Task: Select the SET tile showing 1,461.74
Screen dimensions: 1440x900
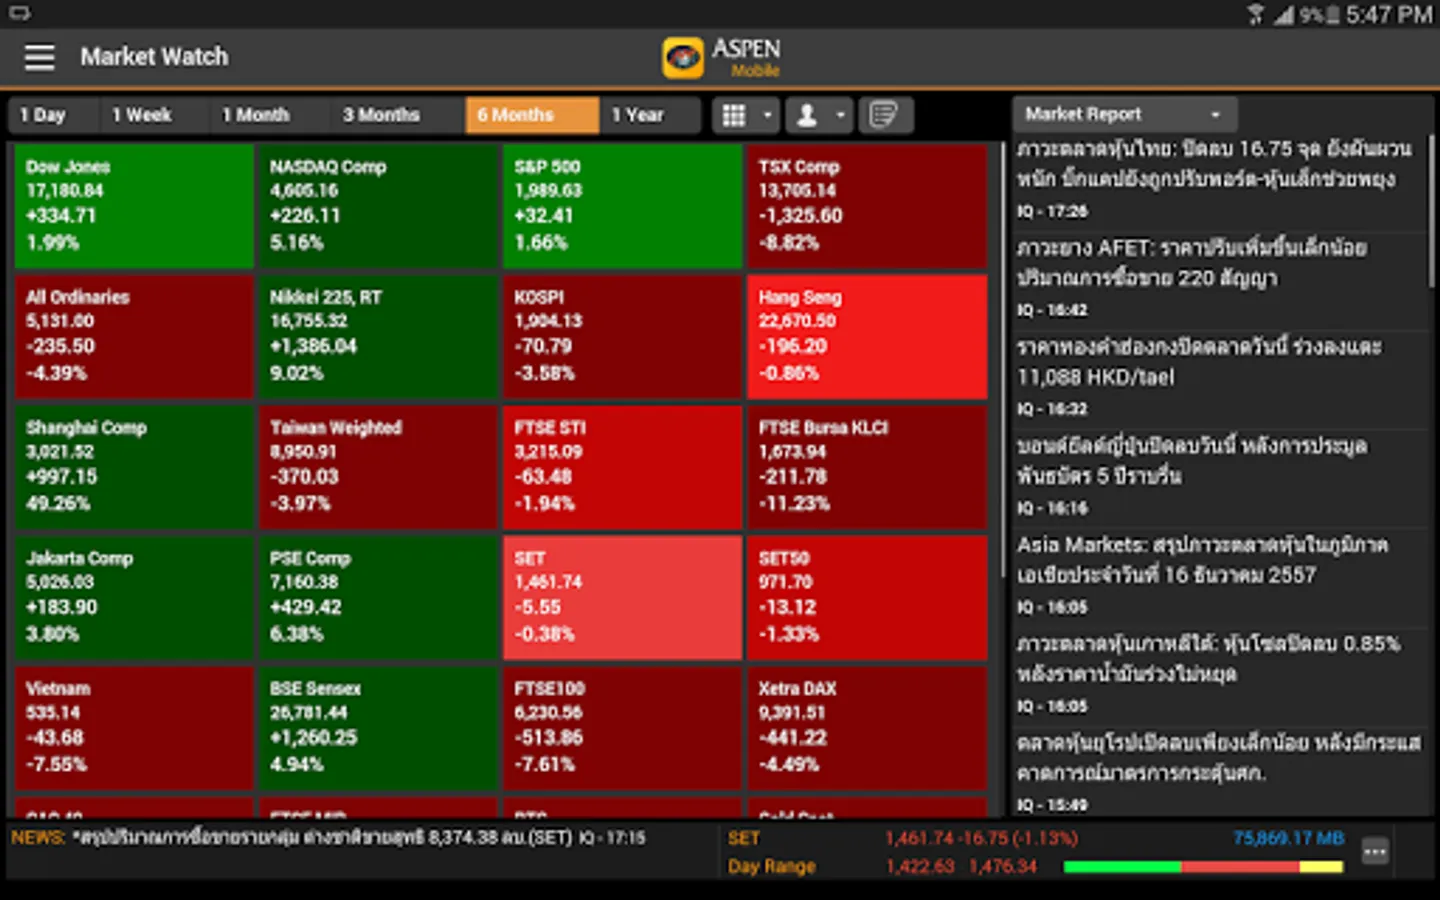Action: [x=622, y=598]
